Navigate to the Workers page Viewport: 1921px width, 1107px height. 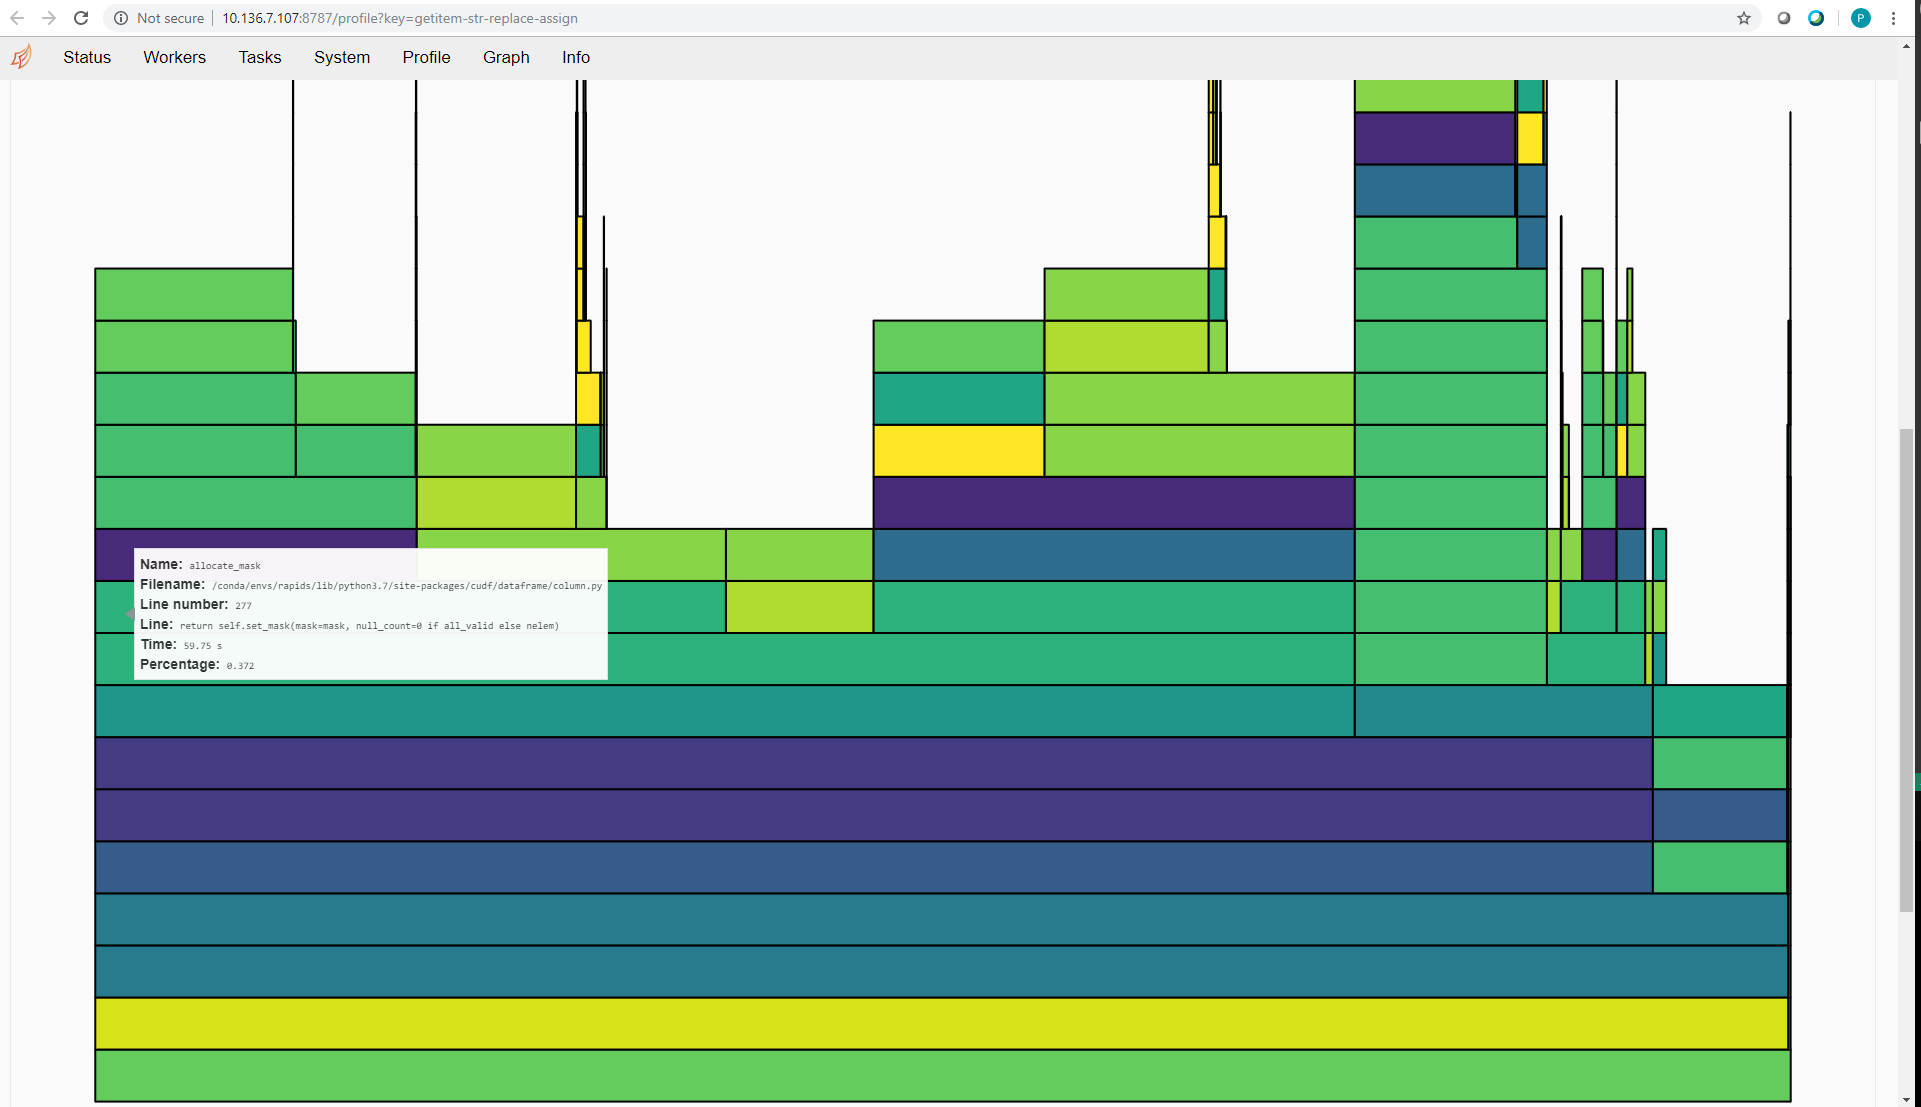coord(174,57)
